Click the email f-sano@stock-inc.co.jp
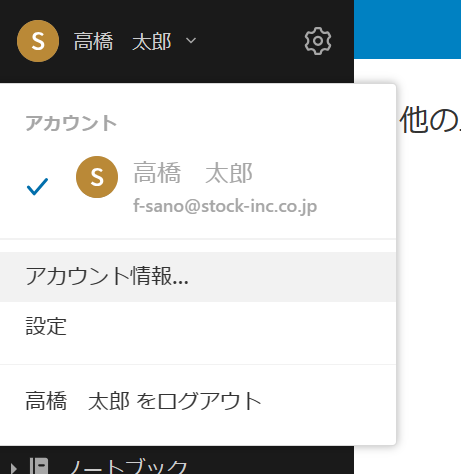Image resolution: width=461 pixels, height=474 pixels. coord(225,206)
